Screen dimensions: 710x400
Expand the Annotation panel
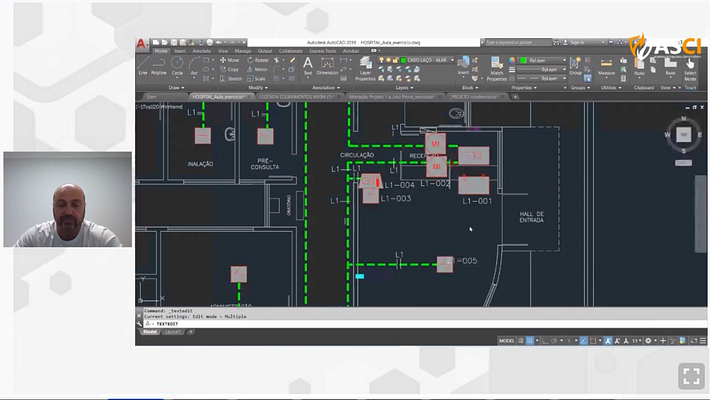pos(326,88)
